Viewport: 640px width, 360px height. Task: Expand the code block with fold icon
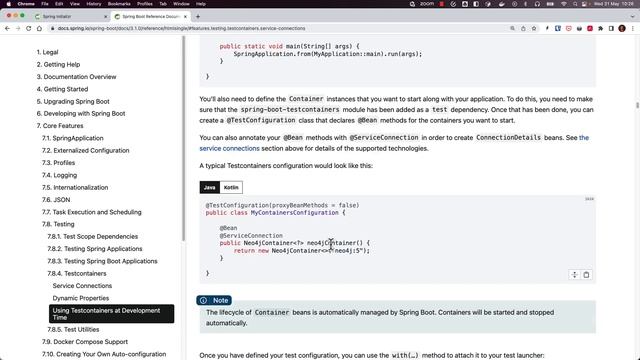pos(574,275)
